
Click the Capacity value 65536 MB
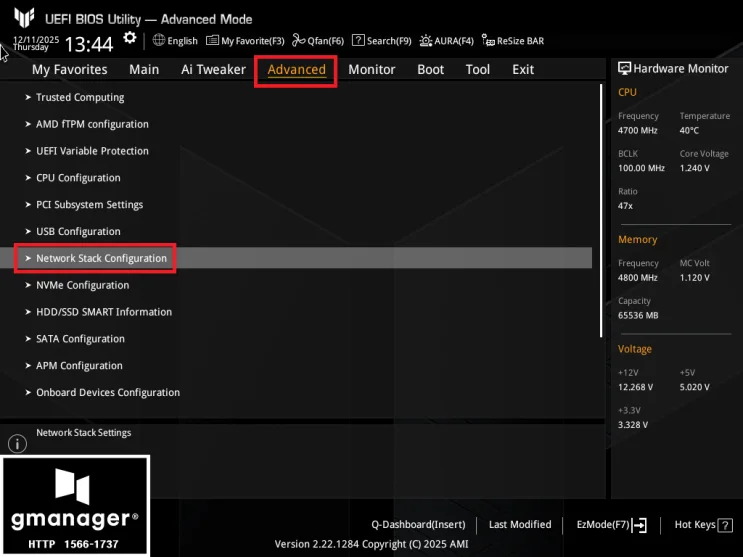pos(638,316)
